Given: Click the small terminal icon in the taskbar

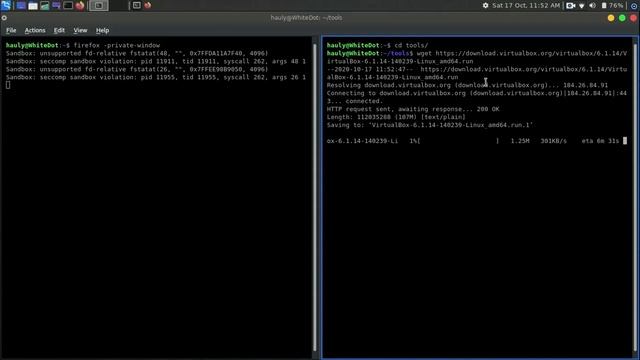Looking at the screenshot, I should point(137,5).
